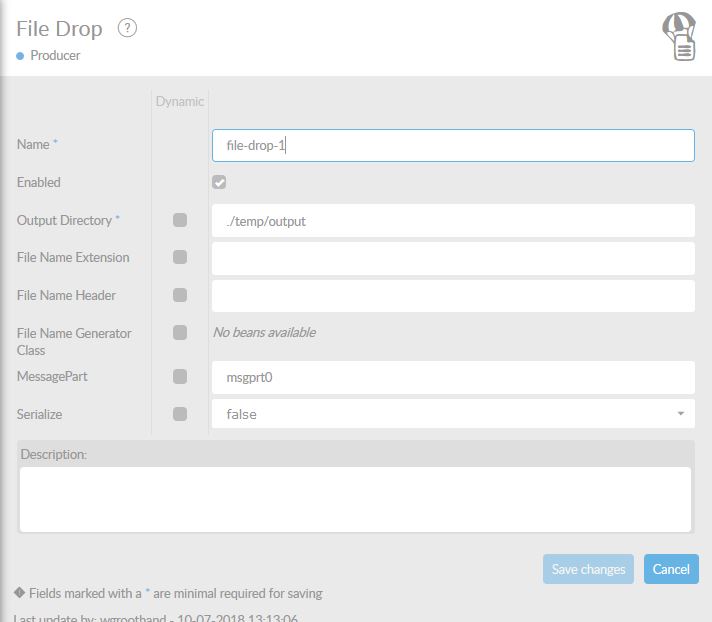
Task: Click the File Name Header field
Action: pos(453,296)
